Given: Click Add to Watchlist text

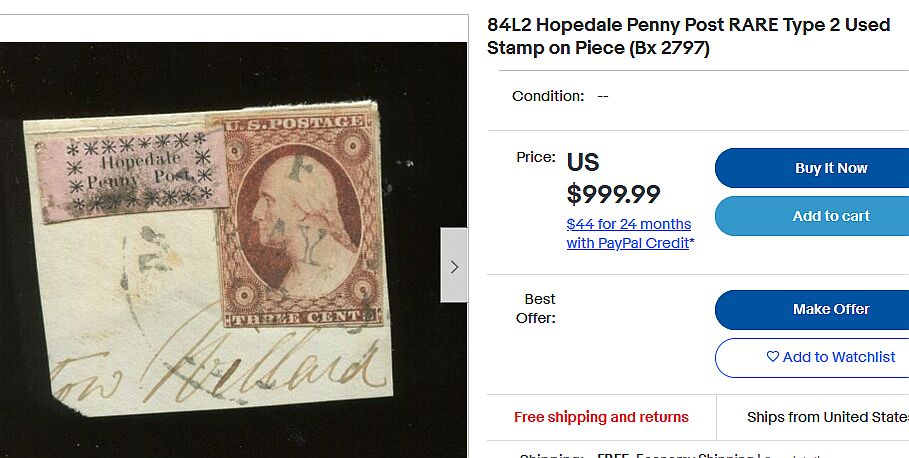Looking at the screenshot, I should point(839,357).
